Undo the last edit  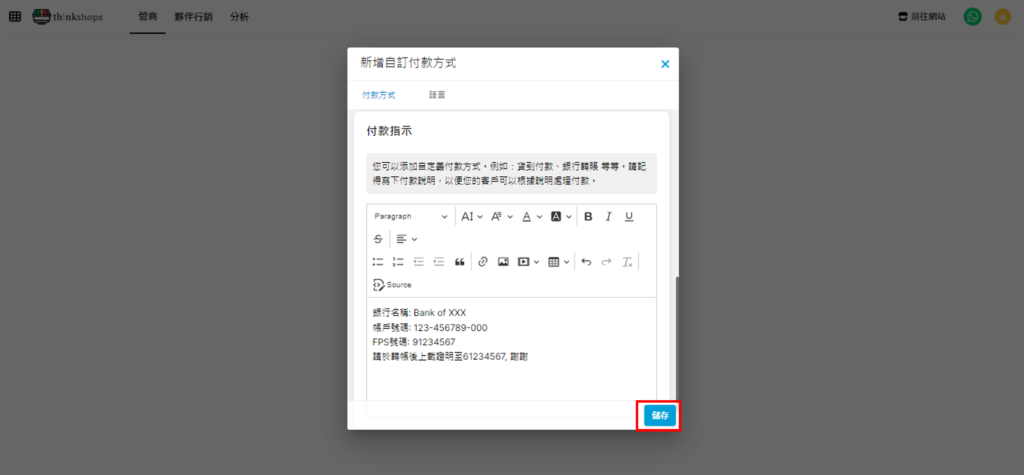coord(586,262)
